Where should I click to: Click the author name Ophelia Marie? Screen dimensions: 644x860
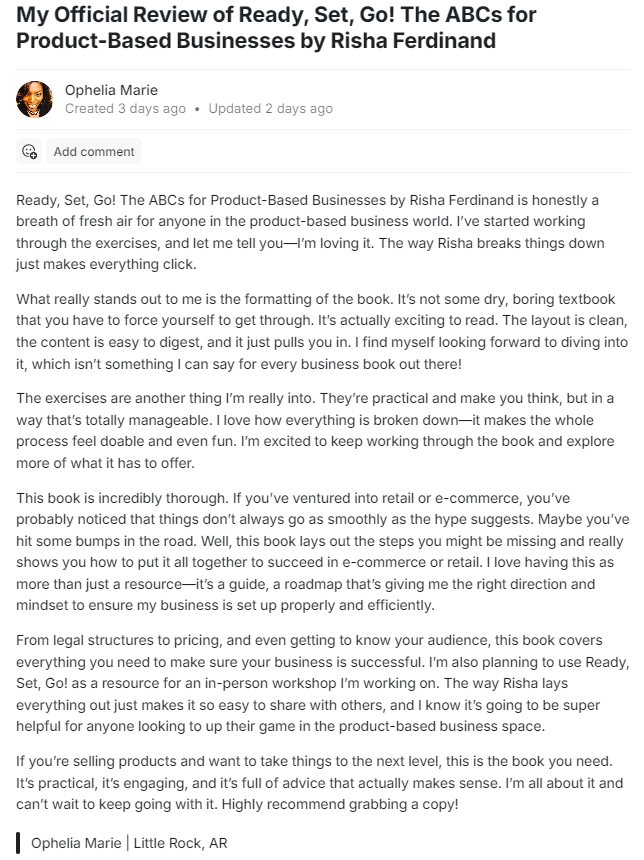click(x=111, y=90)
